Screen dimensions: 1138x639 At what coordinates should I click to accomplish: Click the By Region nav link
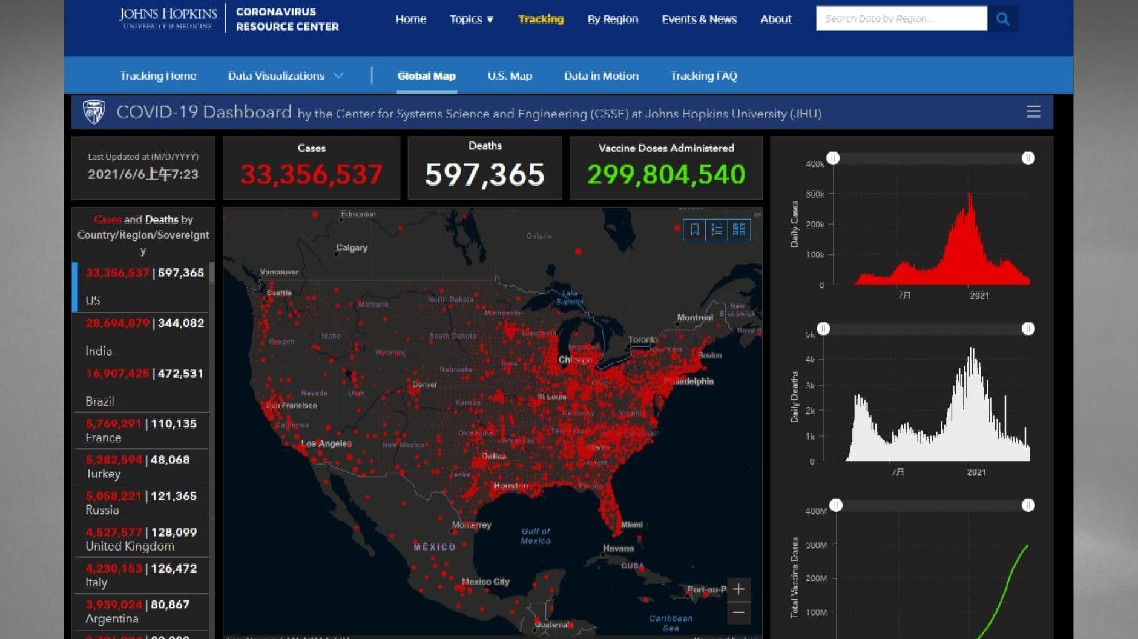click(x=612, y=19)
